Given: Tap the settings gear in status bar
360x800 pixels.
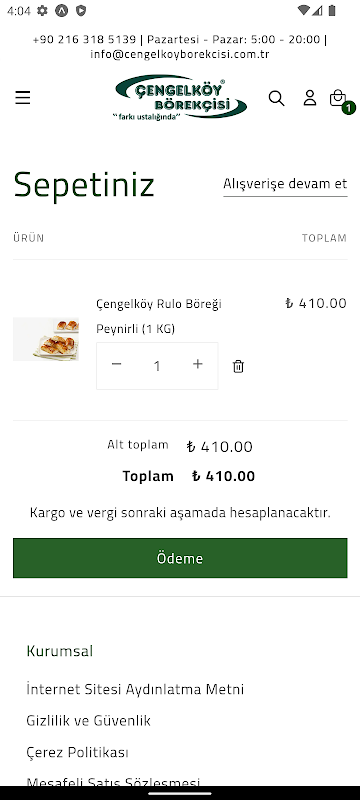Looking at the screenshot, I should click(x=42, y=11).
